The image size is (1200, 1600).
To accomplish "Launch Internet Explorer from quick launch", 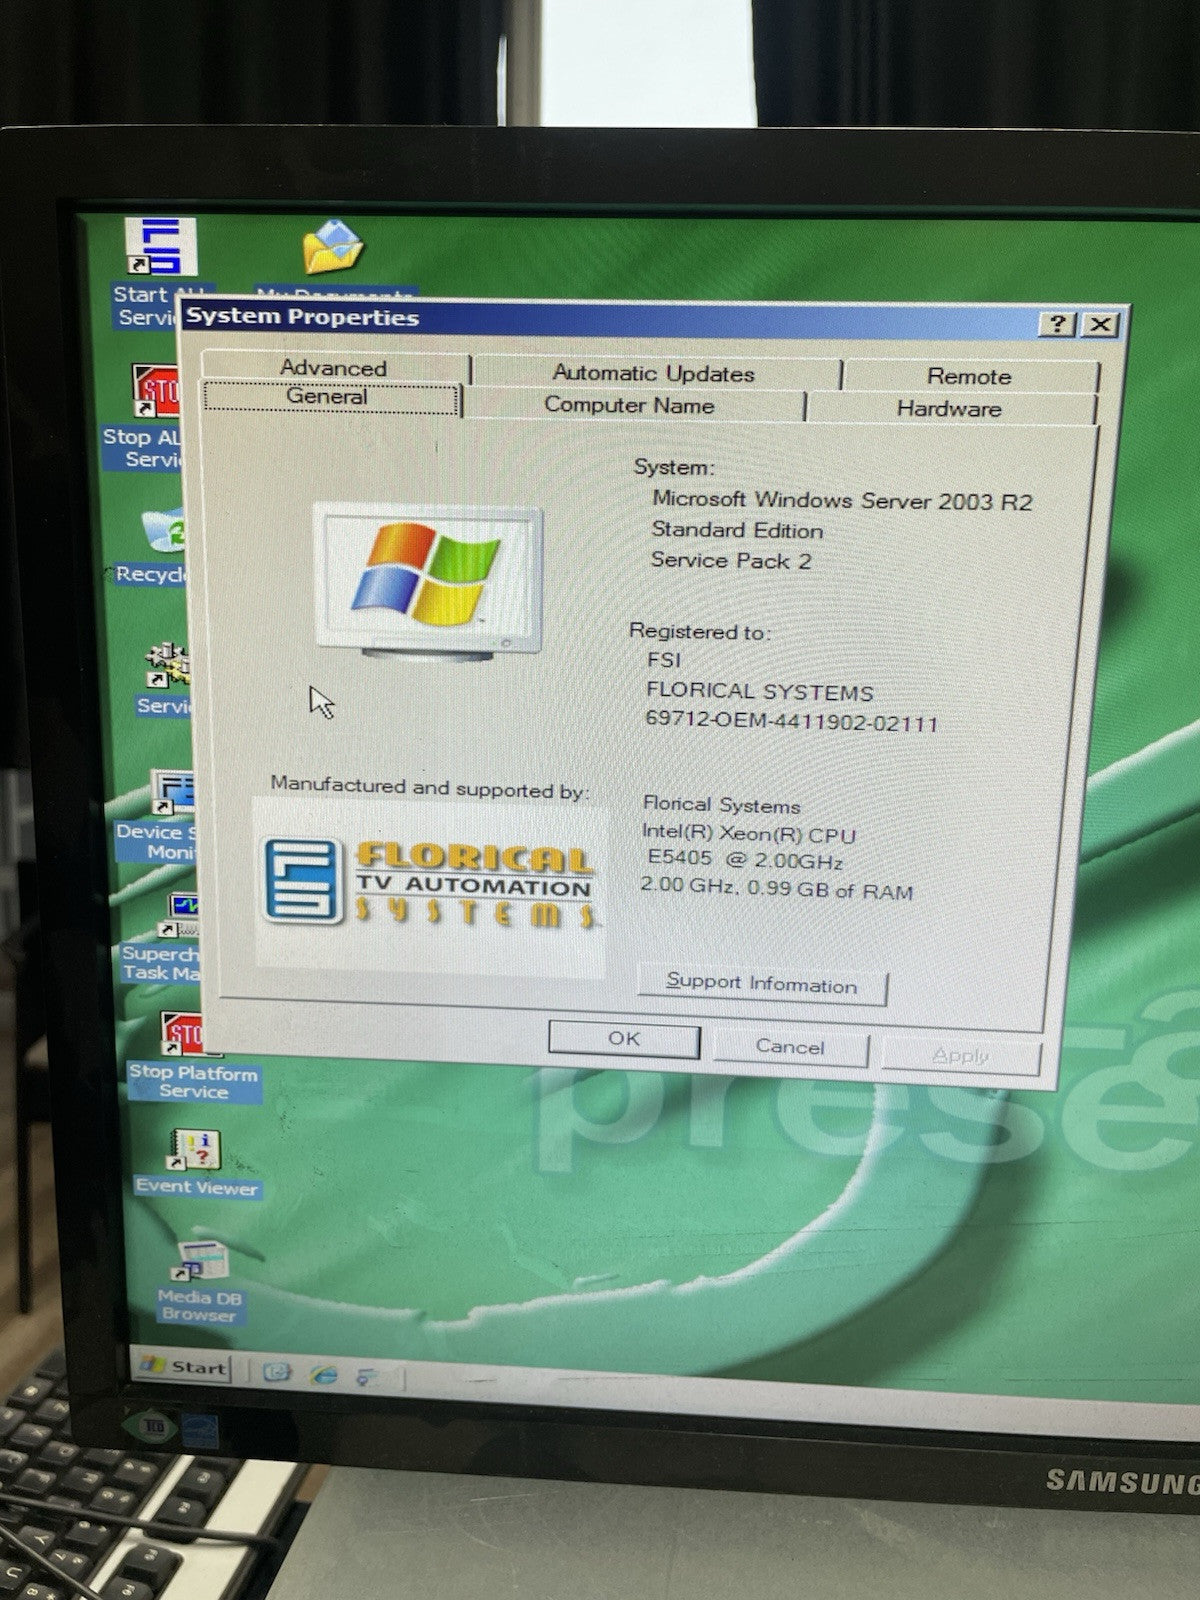I will [323, 1374].
